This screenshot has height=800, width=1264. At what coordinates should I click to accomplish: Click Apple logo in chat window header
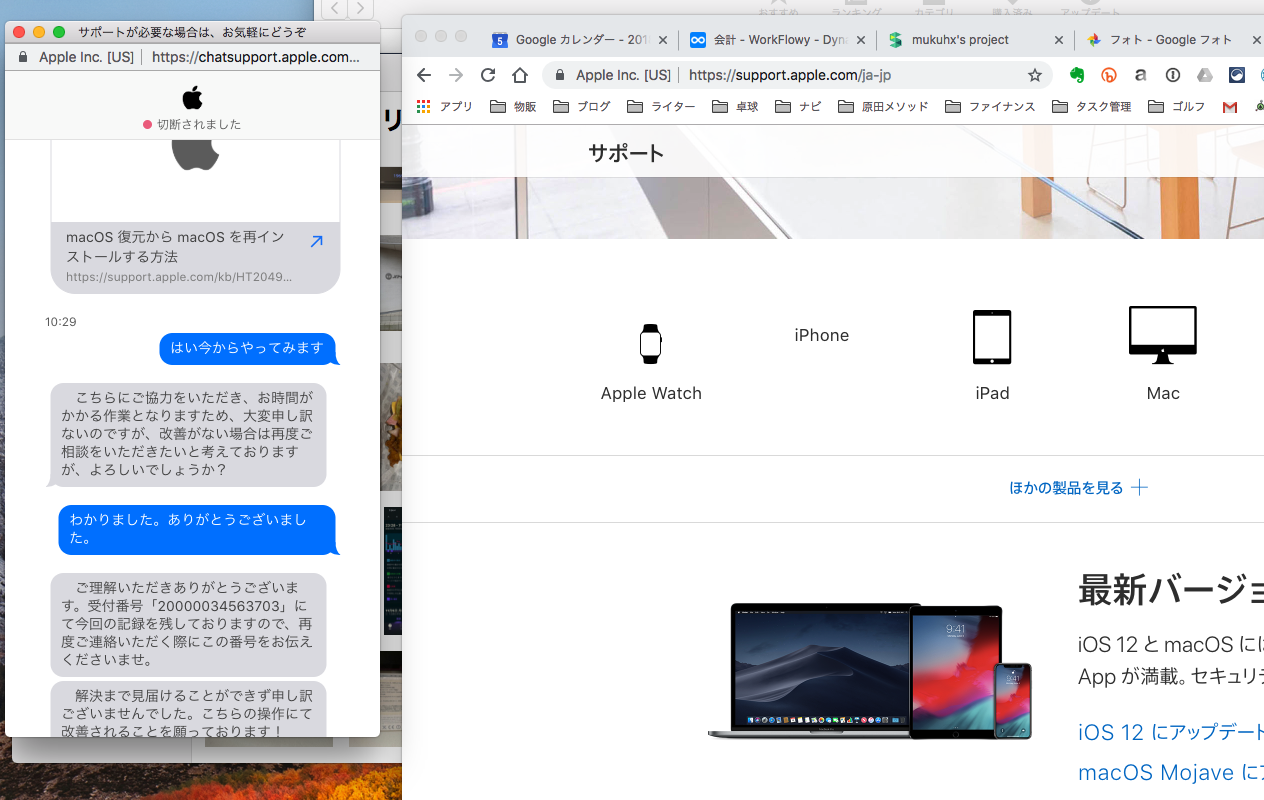coord(193,97)
